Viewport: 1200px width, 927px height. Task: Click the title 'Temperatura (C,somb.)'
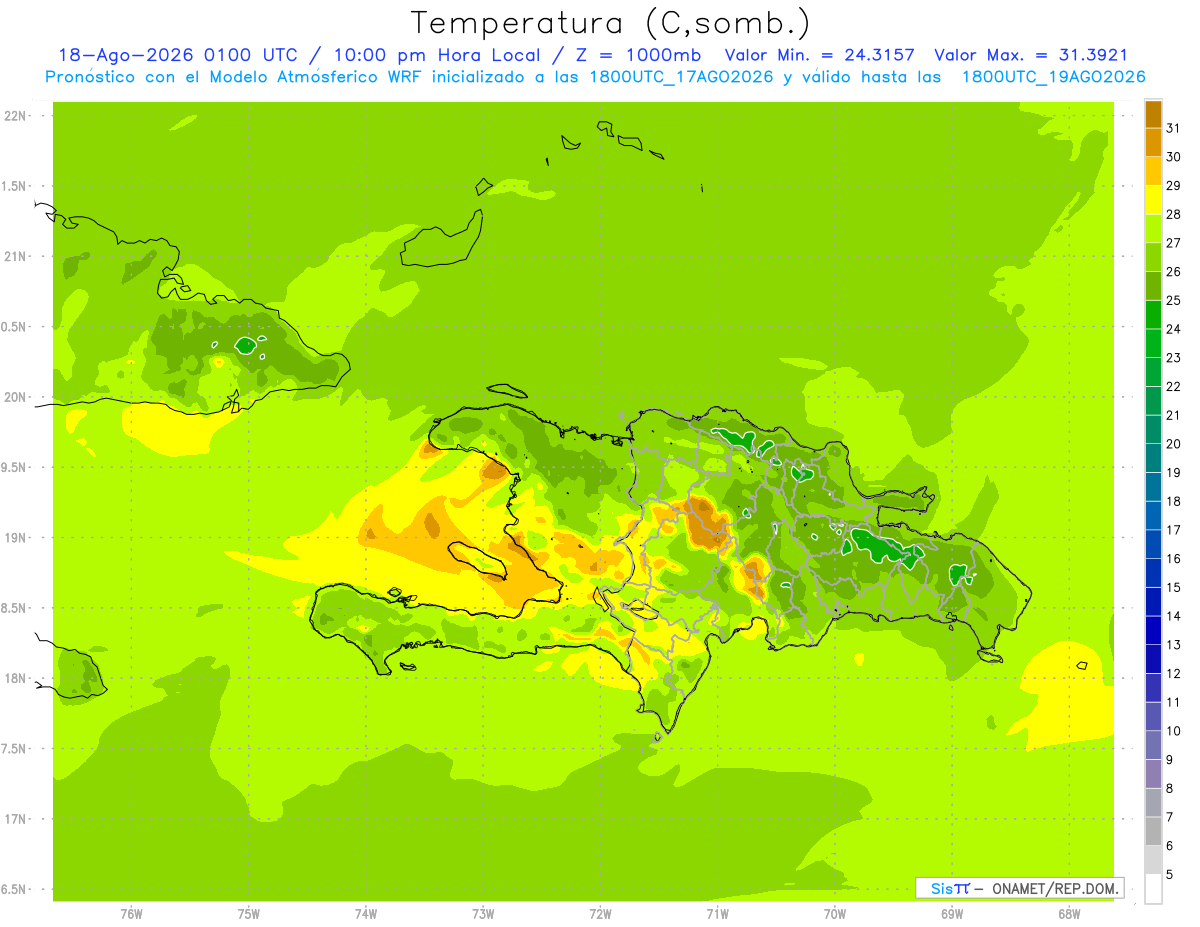coord(611,22)
